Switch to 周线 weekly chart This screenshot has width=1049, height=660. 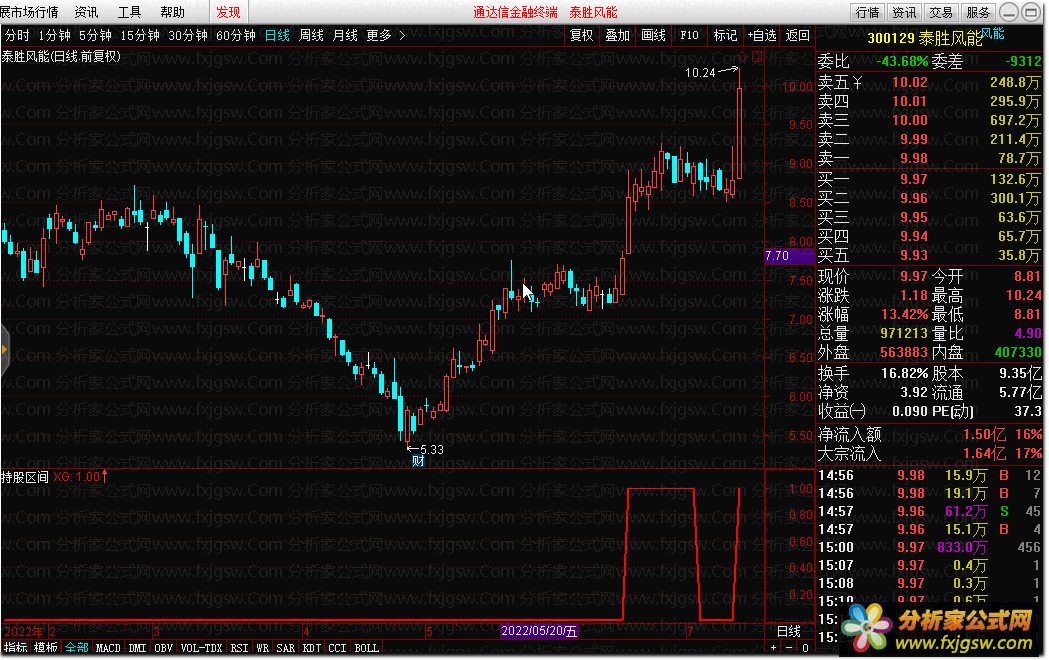[311, 35]
